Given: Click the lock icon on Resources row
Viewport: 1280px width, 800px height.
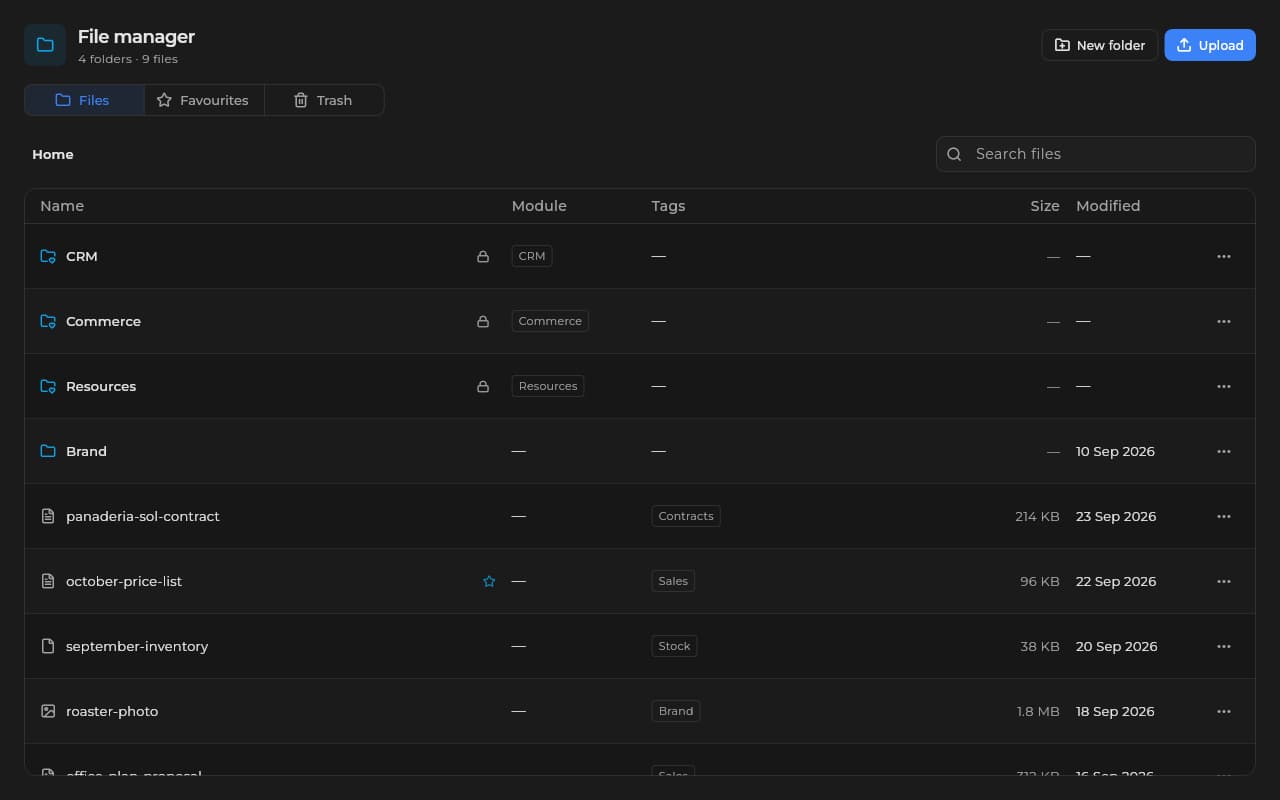Looking at the screenshot, I should 483,386.
